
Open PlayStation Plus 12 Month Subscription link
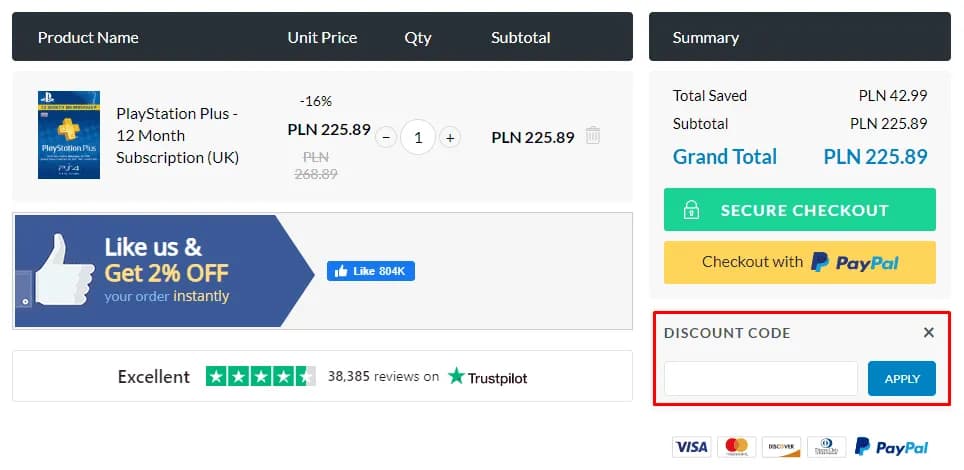(177, 136)
